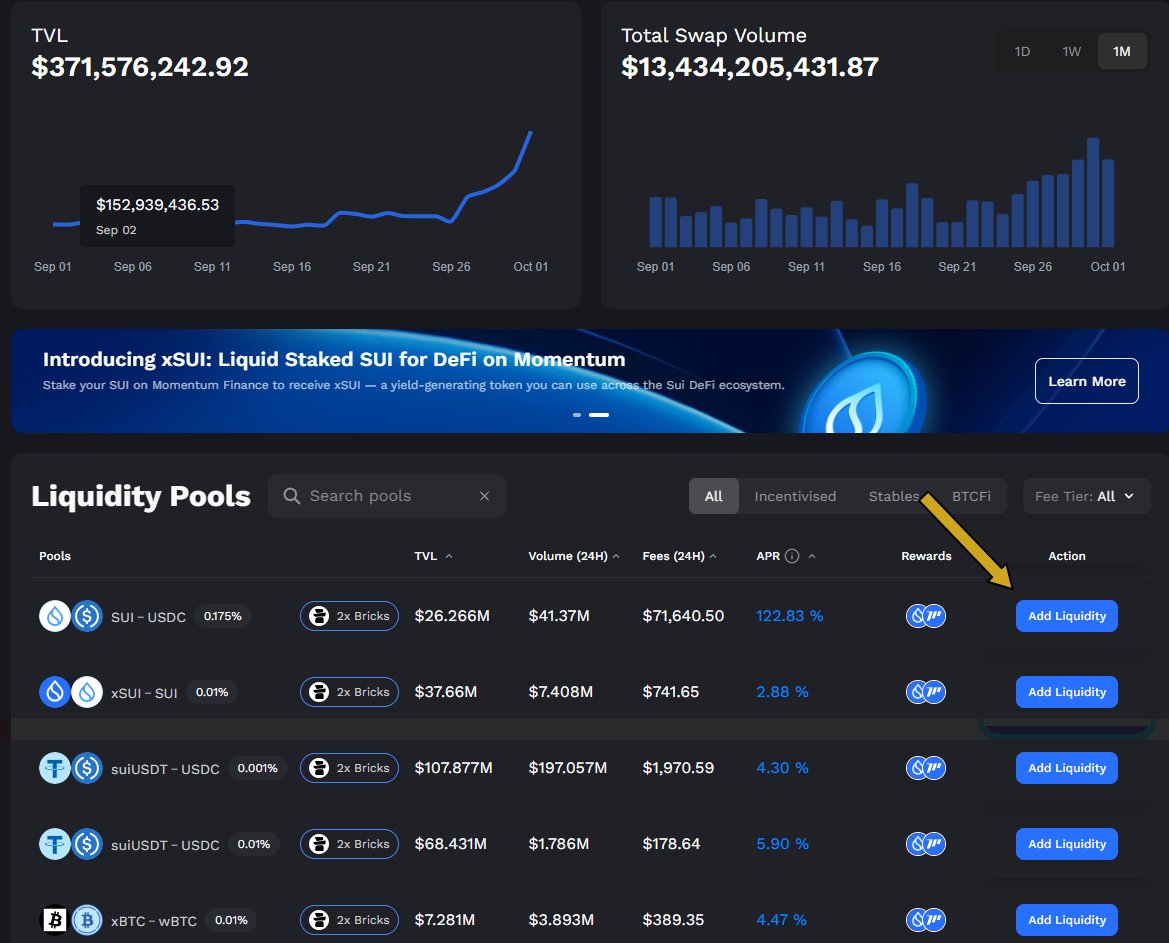
Task: Click the magnifier icon in pool search
Action: point(292,496)
